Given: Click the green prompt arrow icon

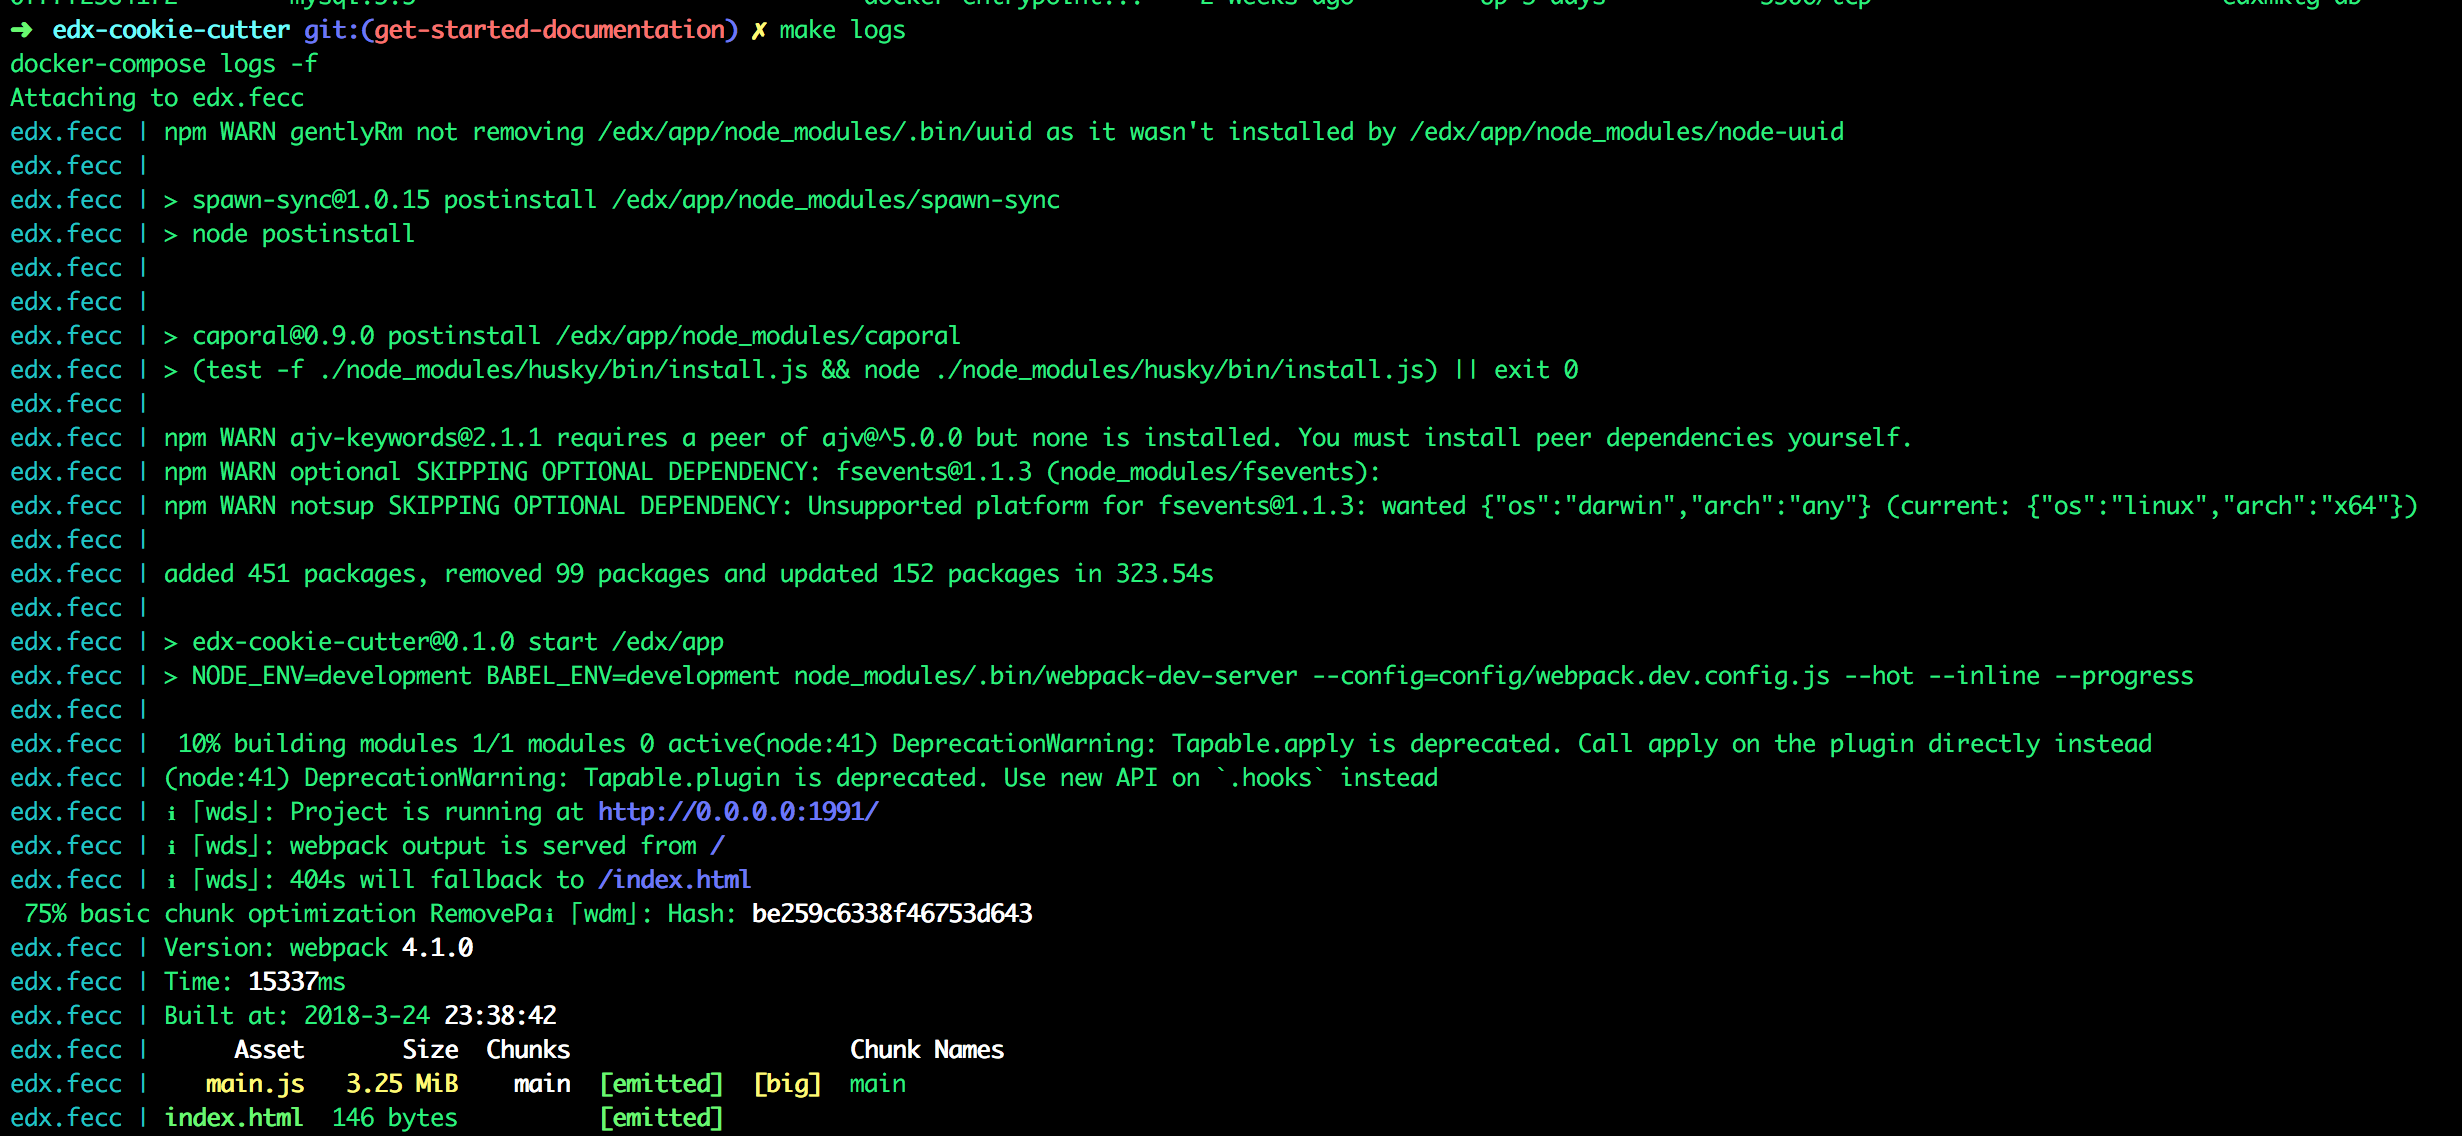Looking at the screenshot, I should pyautogui.click(x=22, y=30).
